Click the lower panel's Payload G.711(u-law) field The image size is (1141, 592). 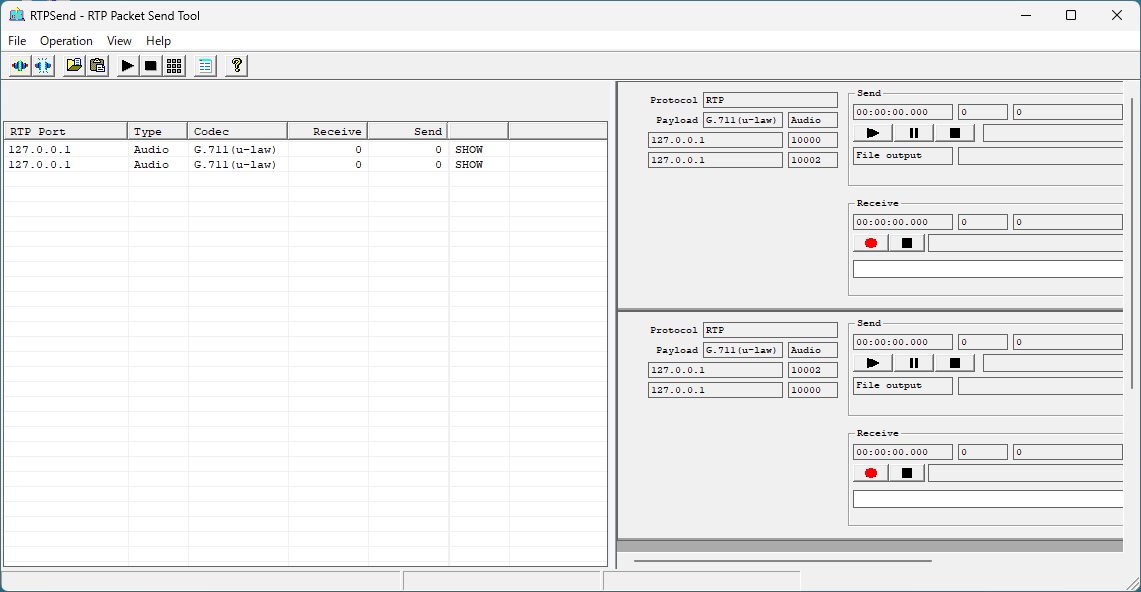coord(743,350)
